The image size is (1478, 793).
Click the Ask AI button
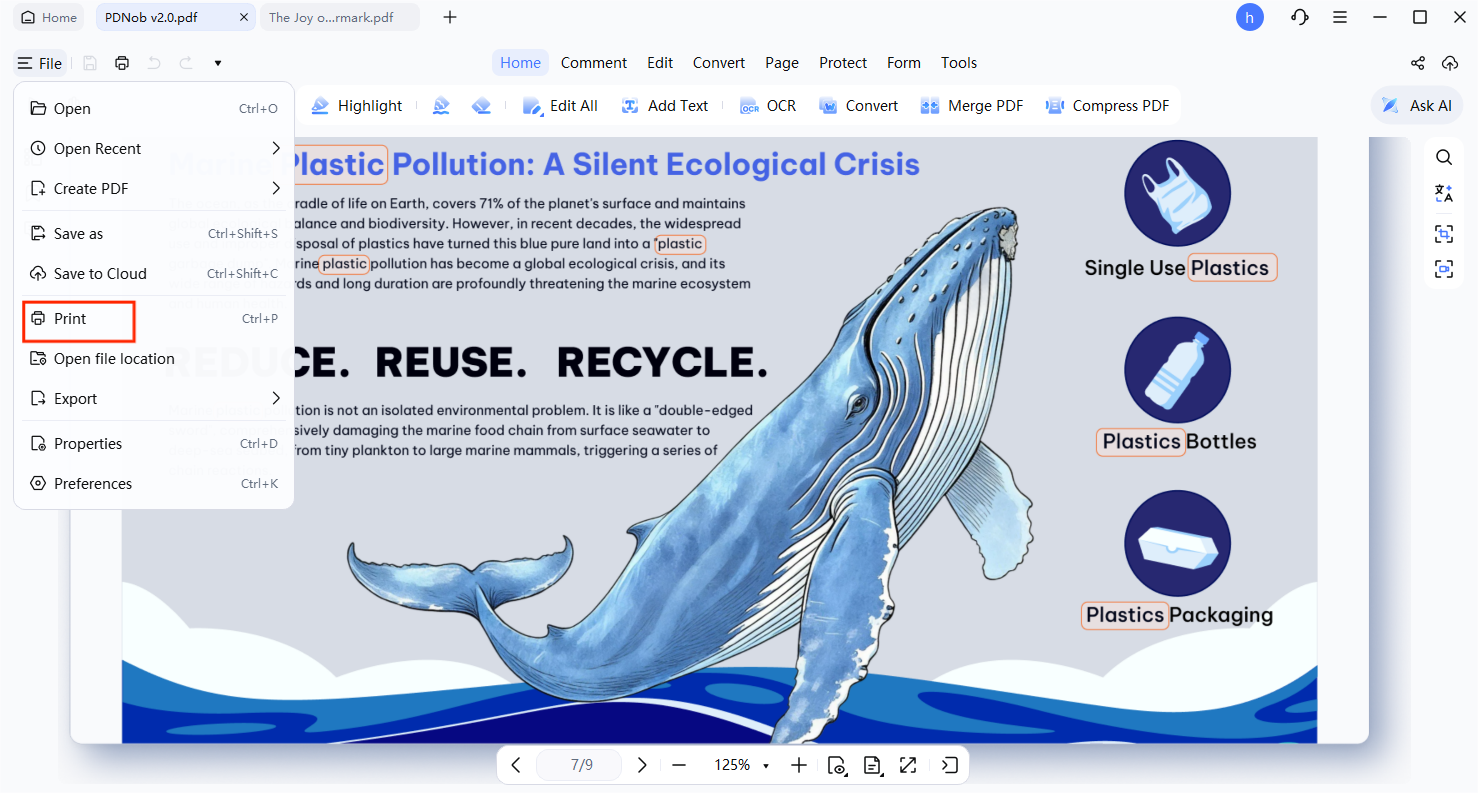1416,106
